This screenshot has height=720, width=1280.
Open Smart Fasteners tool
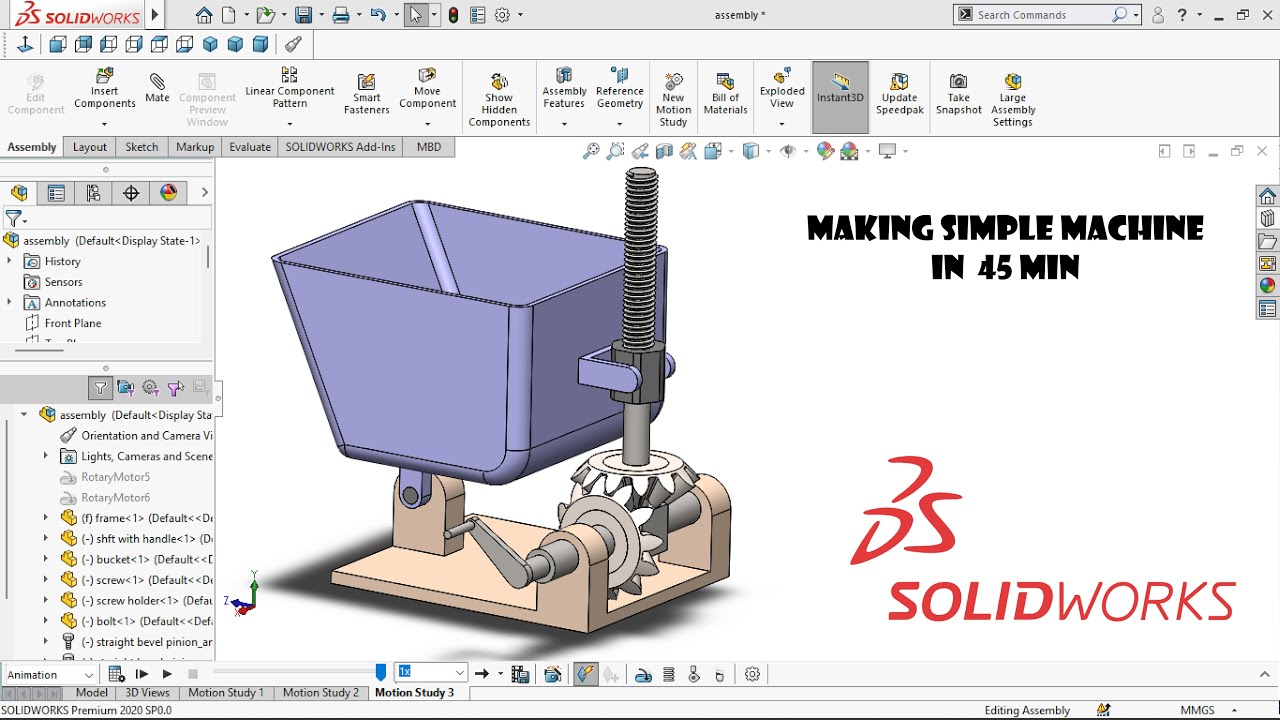pos(367,93)
